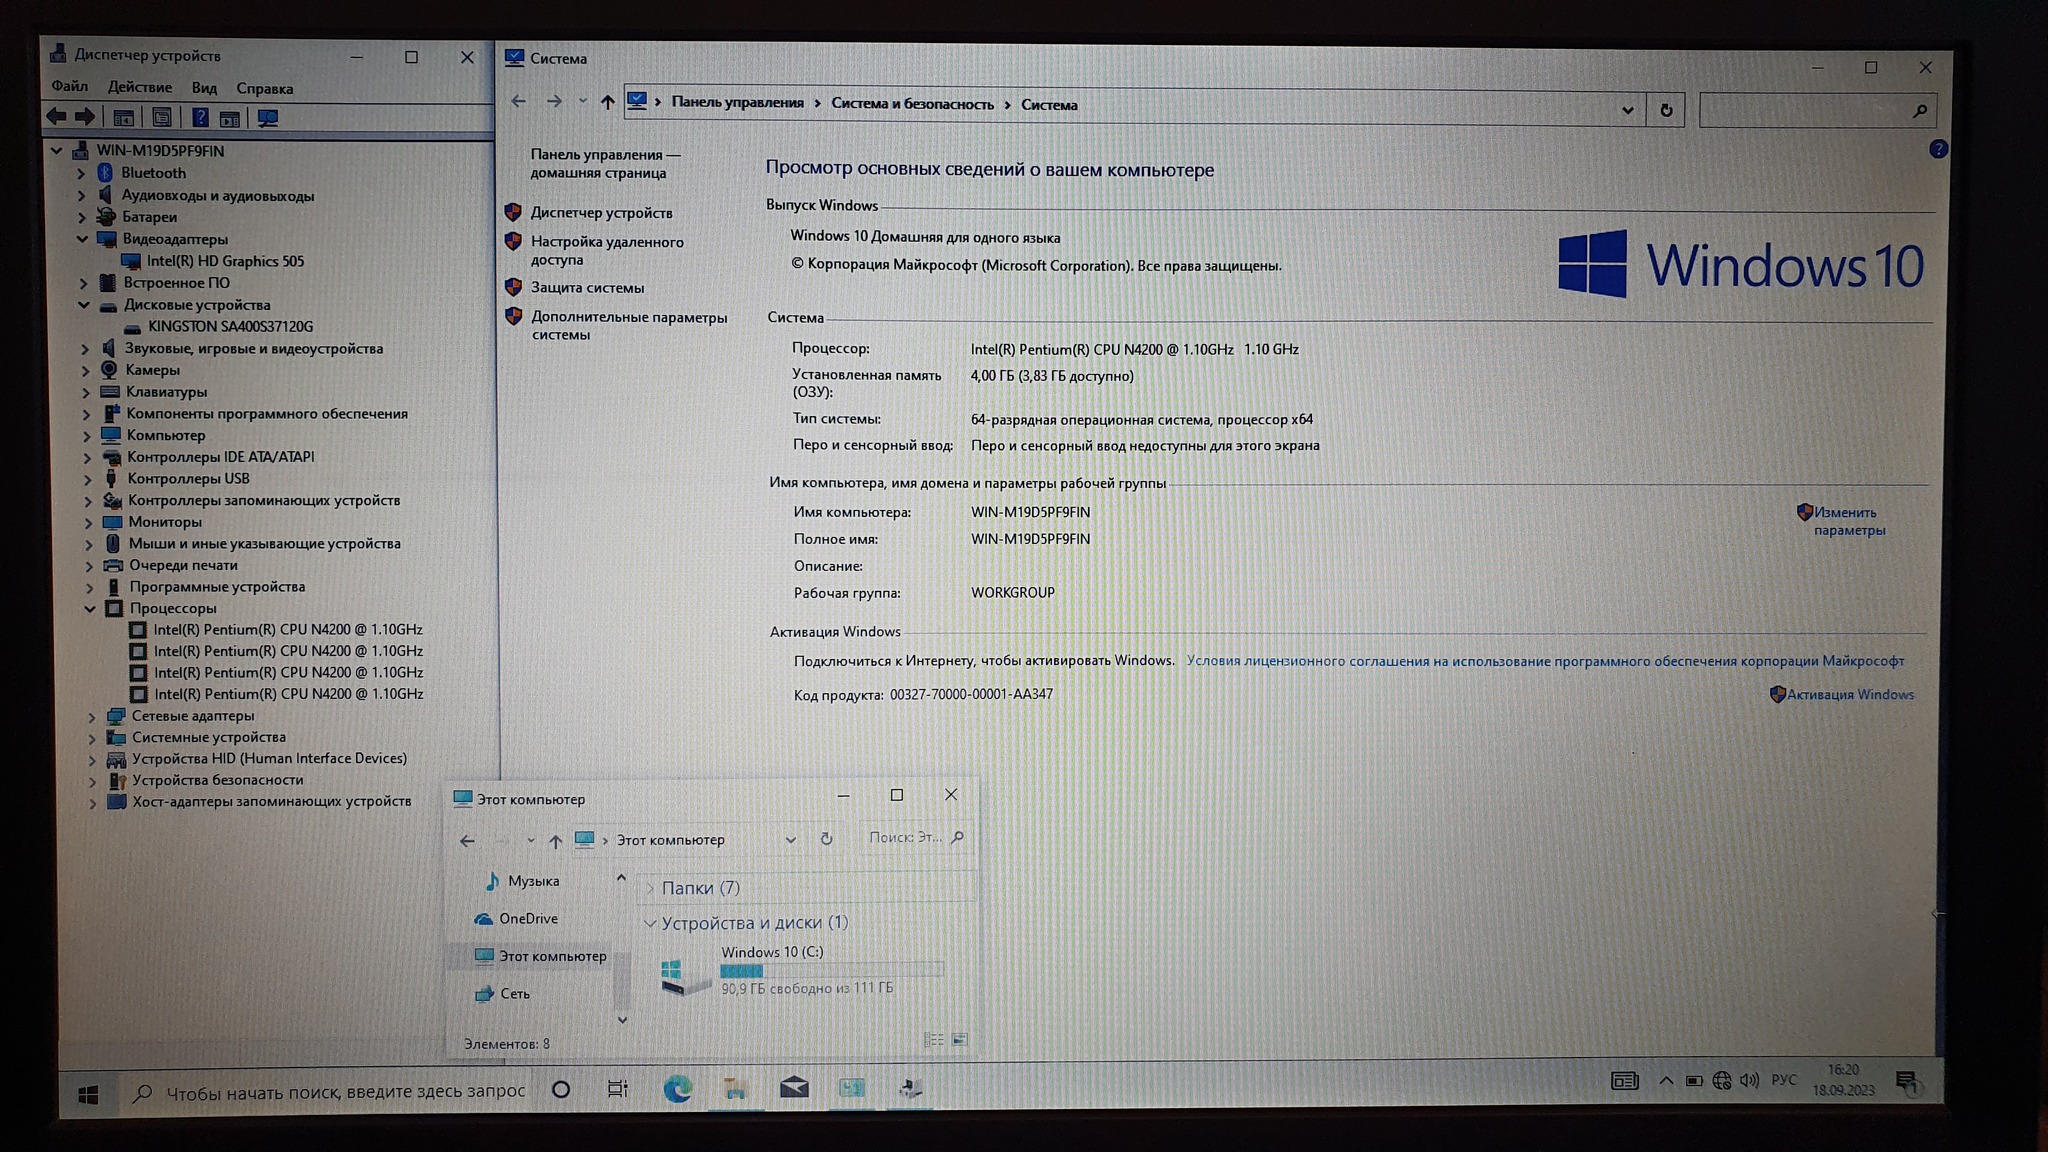This screenshot has width=2048, height=1152.
Task: Refresh the System control panel page
Action: 1666,110
